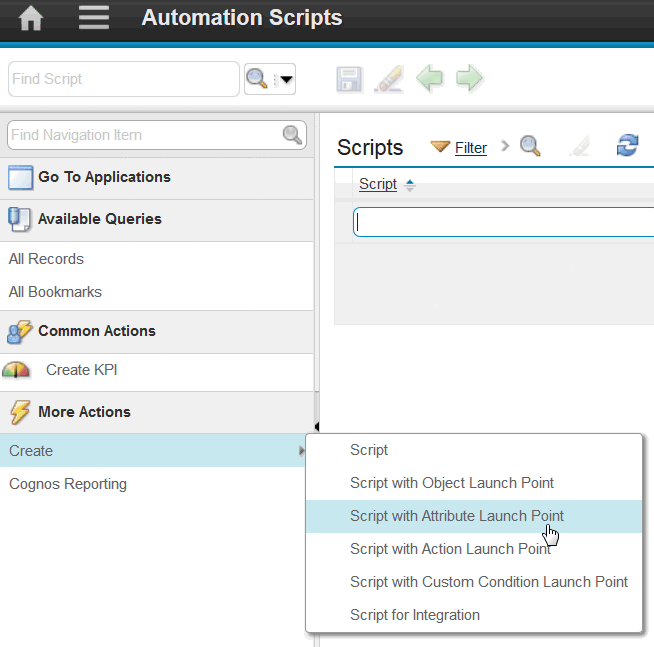Image resolution: width=654 pixels, height=647 pixels.
Task: Choose Script for Integration option
Action: tap(414, 615)
